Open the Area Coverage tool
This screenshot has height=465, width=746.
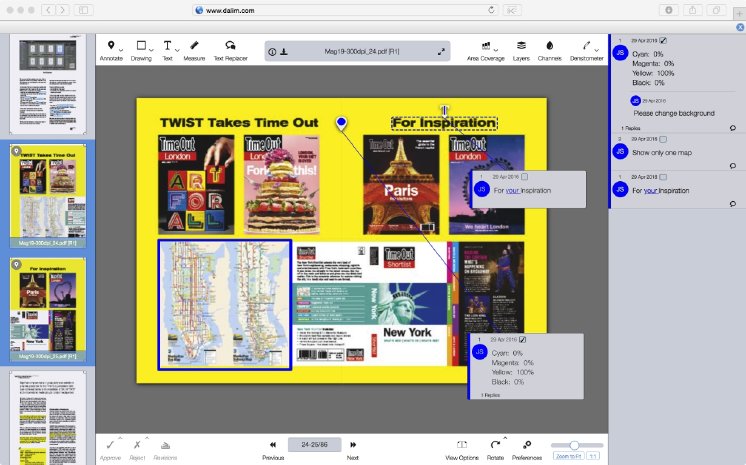[x=485, y=46]
